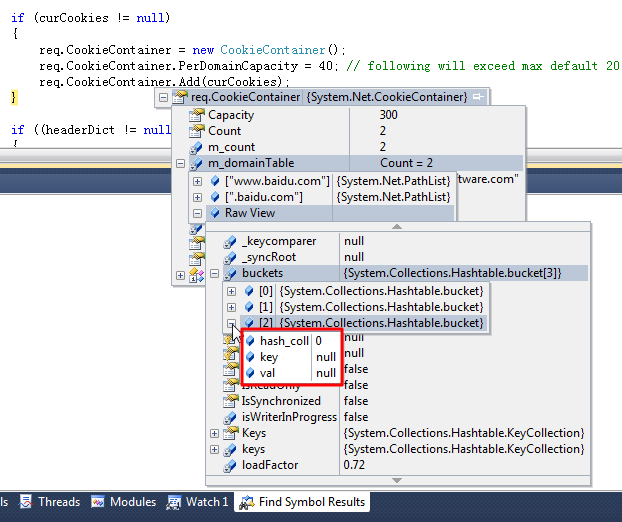Viewport: 622px width, 522px height.
Task: Select the buckets value Hashtable.bucket[3]
Action: (452, 273)
